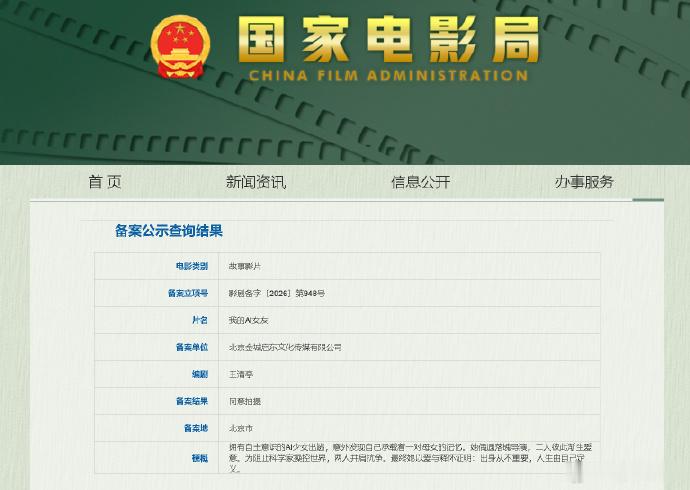
Task: Click the 同意拍摄 result value
Action: tap(245, 402)
